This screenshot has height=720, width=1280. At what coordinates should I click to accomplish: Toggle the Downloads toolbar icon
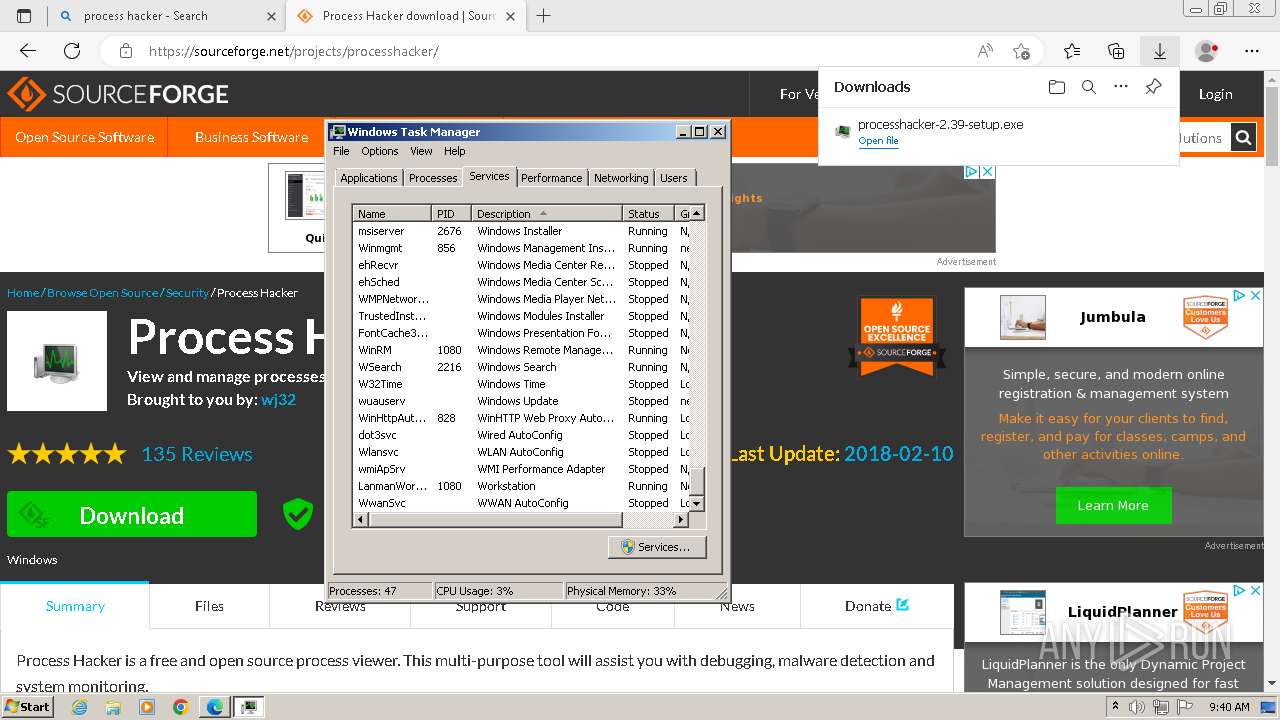click(1160, 51)
